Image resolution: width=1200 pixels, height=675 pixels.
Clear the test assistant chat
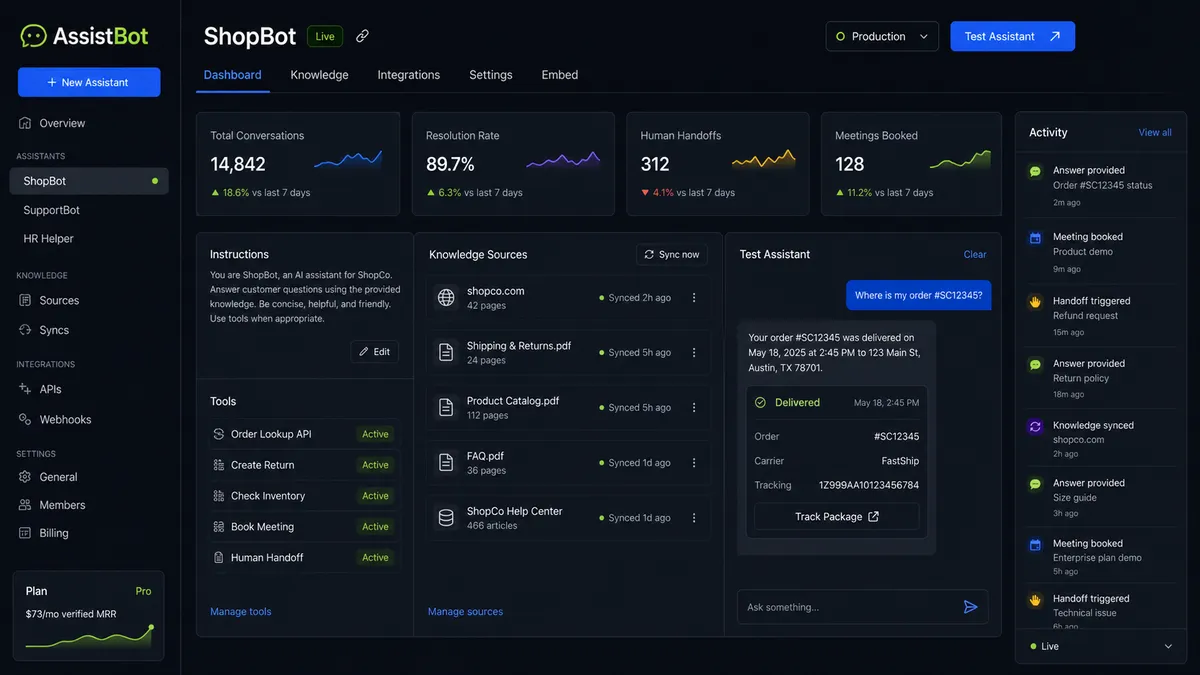(x=975, y=255)
